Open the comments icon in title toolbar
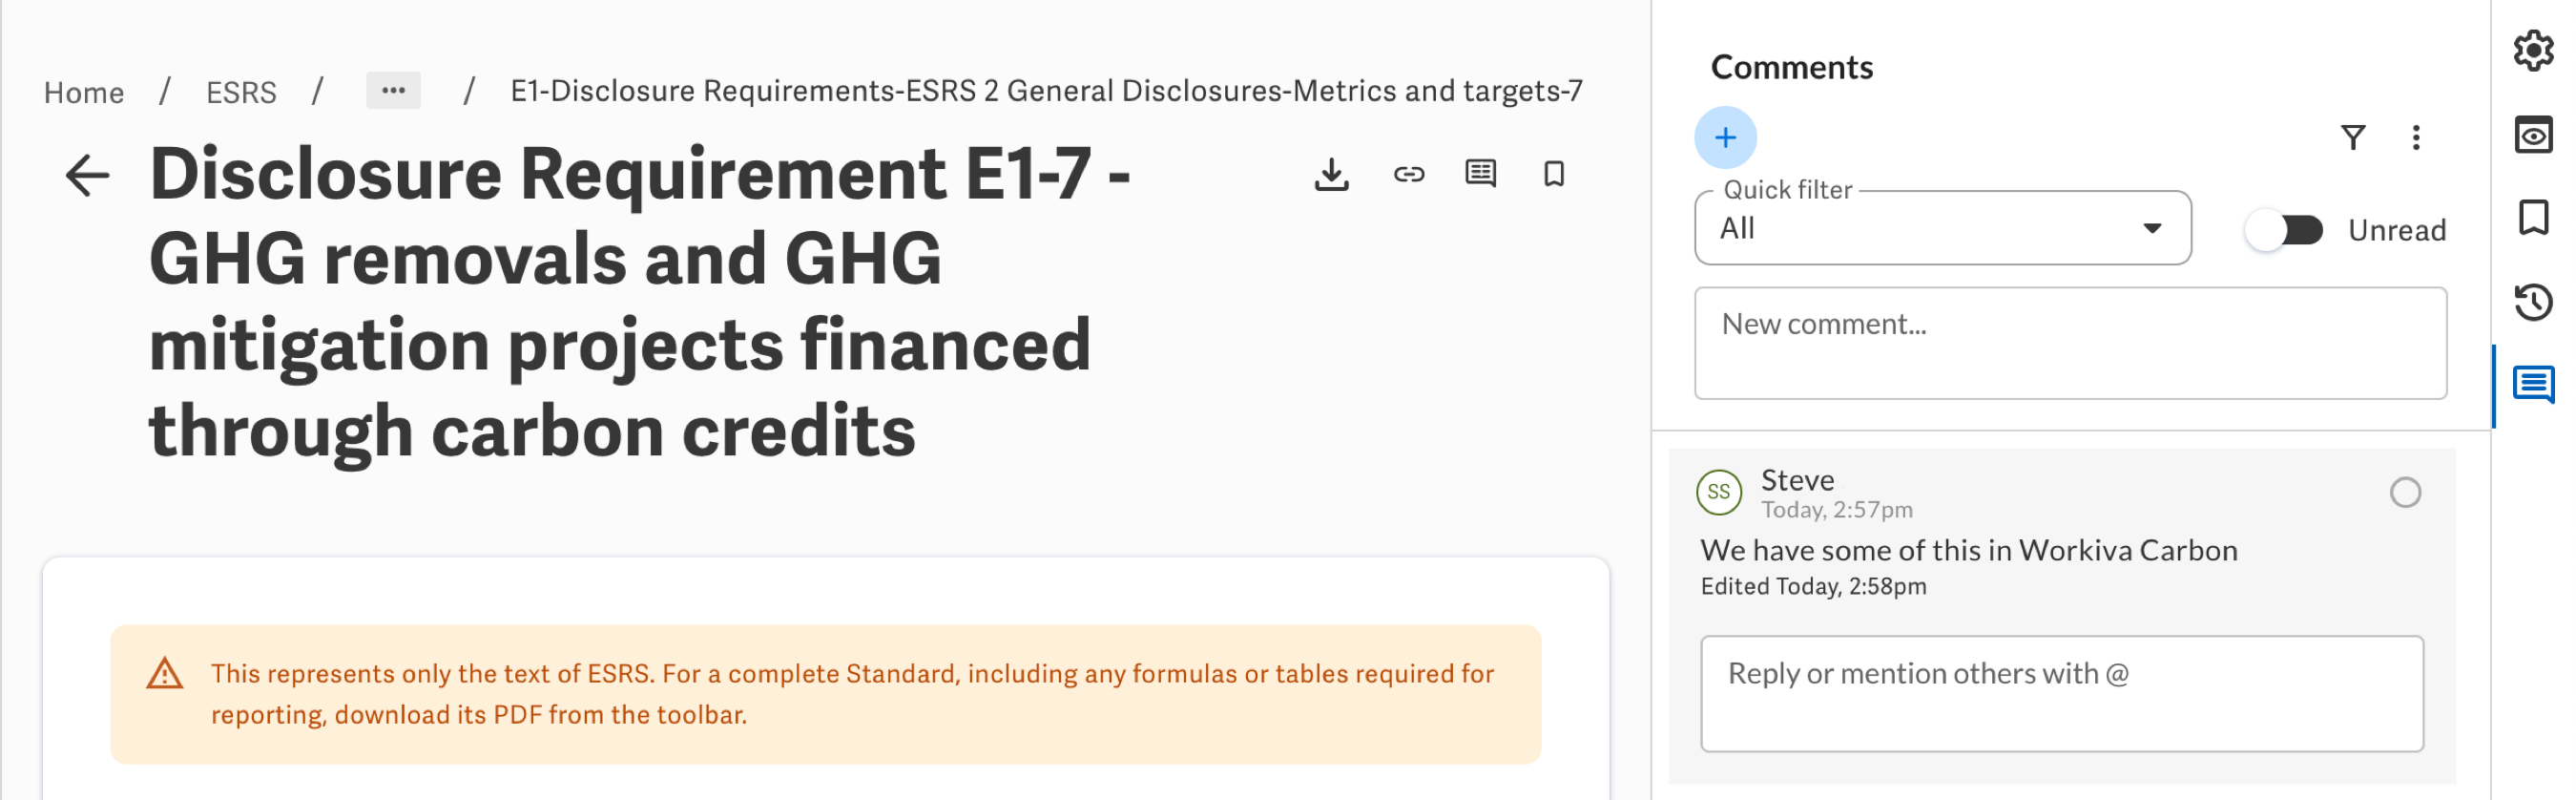2576x800 pixels. tap(1481, 175)
